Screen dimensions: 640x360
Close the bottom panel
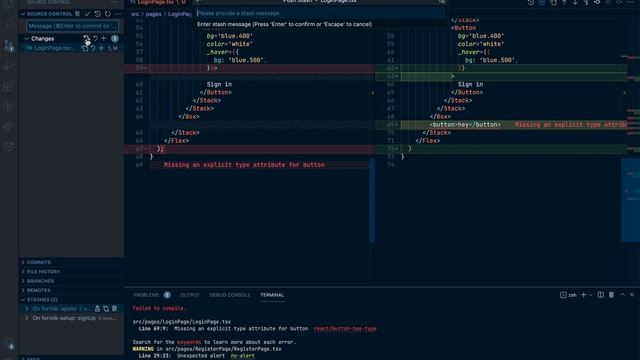[632, 295]
